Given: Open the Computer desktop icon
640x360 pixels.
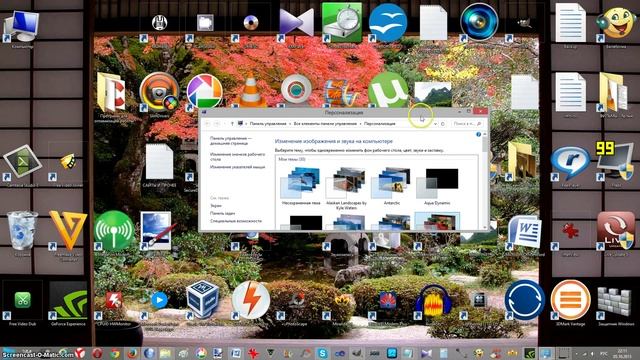Looking at the screenshot, I should [21, 26].
